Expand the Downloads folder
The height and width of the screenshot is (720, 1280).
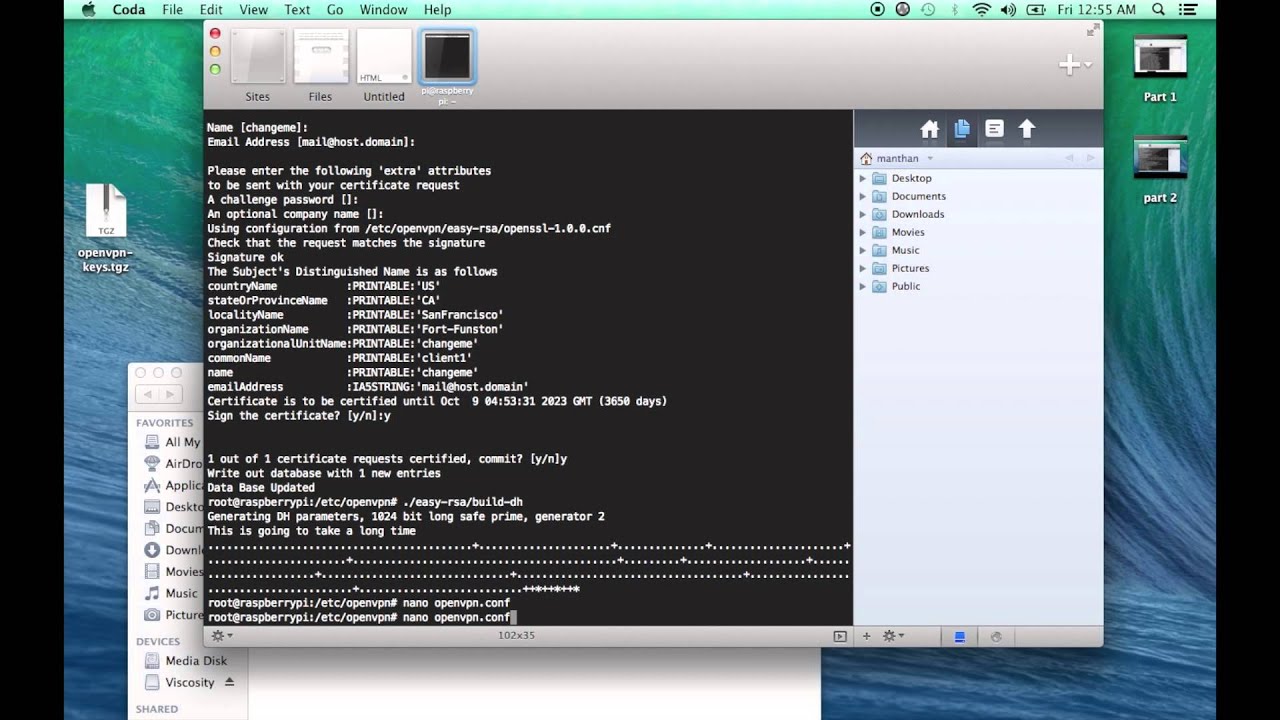863,214
